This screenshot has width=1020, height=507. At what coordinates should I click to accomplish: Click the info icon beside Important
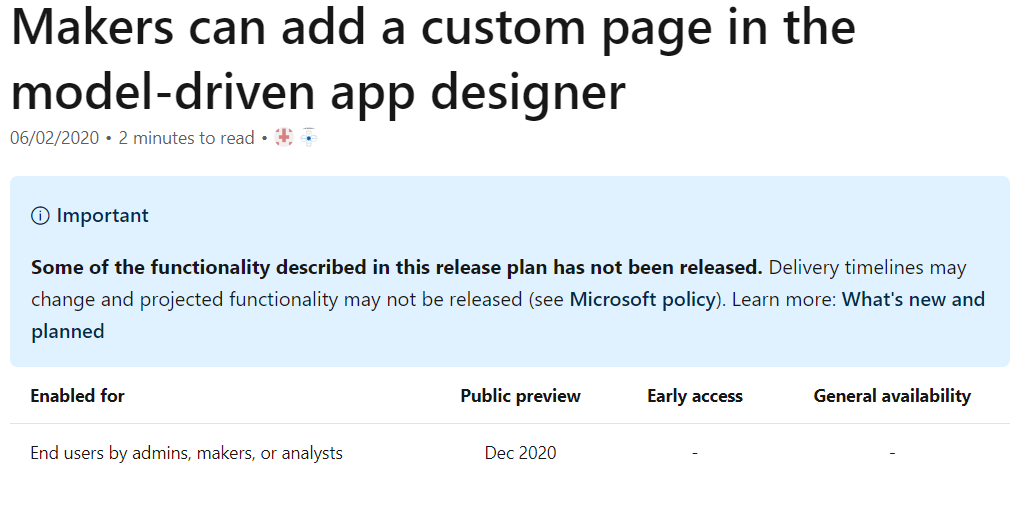[x=40, y=216]
